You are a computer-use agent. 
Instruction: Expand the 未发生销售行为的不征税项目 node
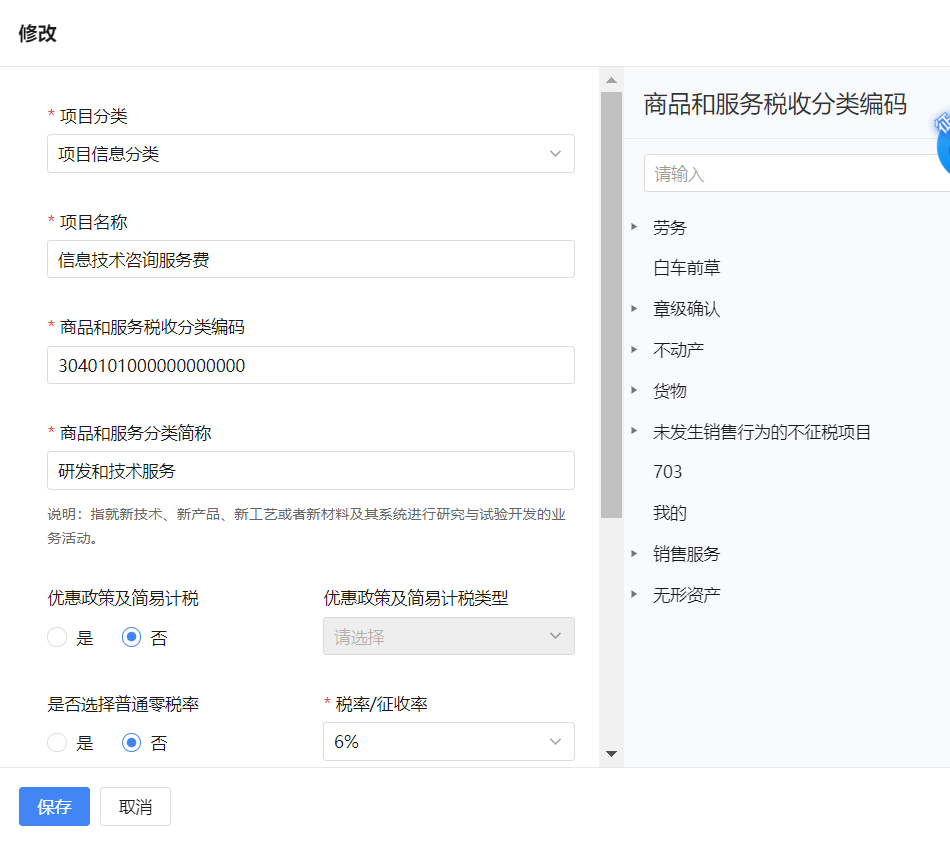(x=634, y=431)
